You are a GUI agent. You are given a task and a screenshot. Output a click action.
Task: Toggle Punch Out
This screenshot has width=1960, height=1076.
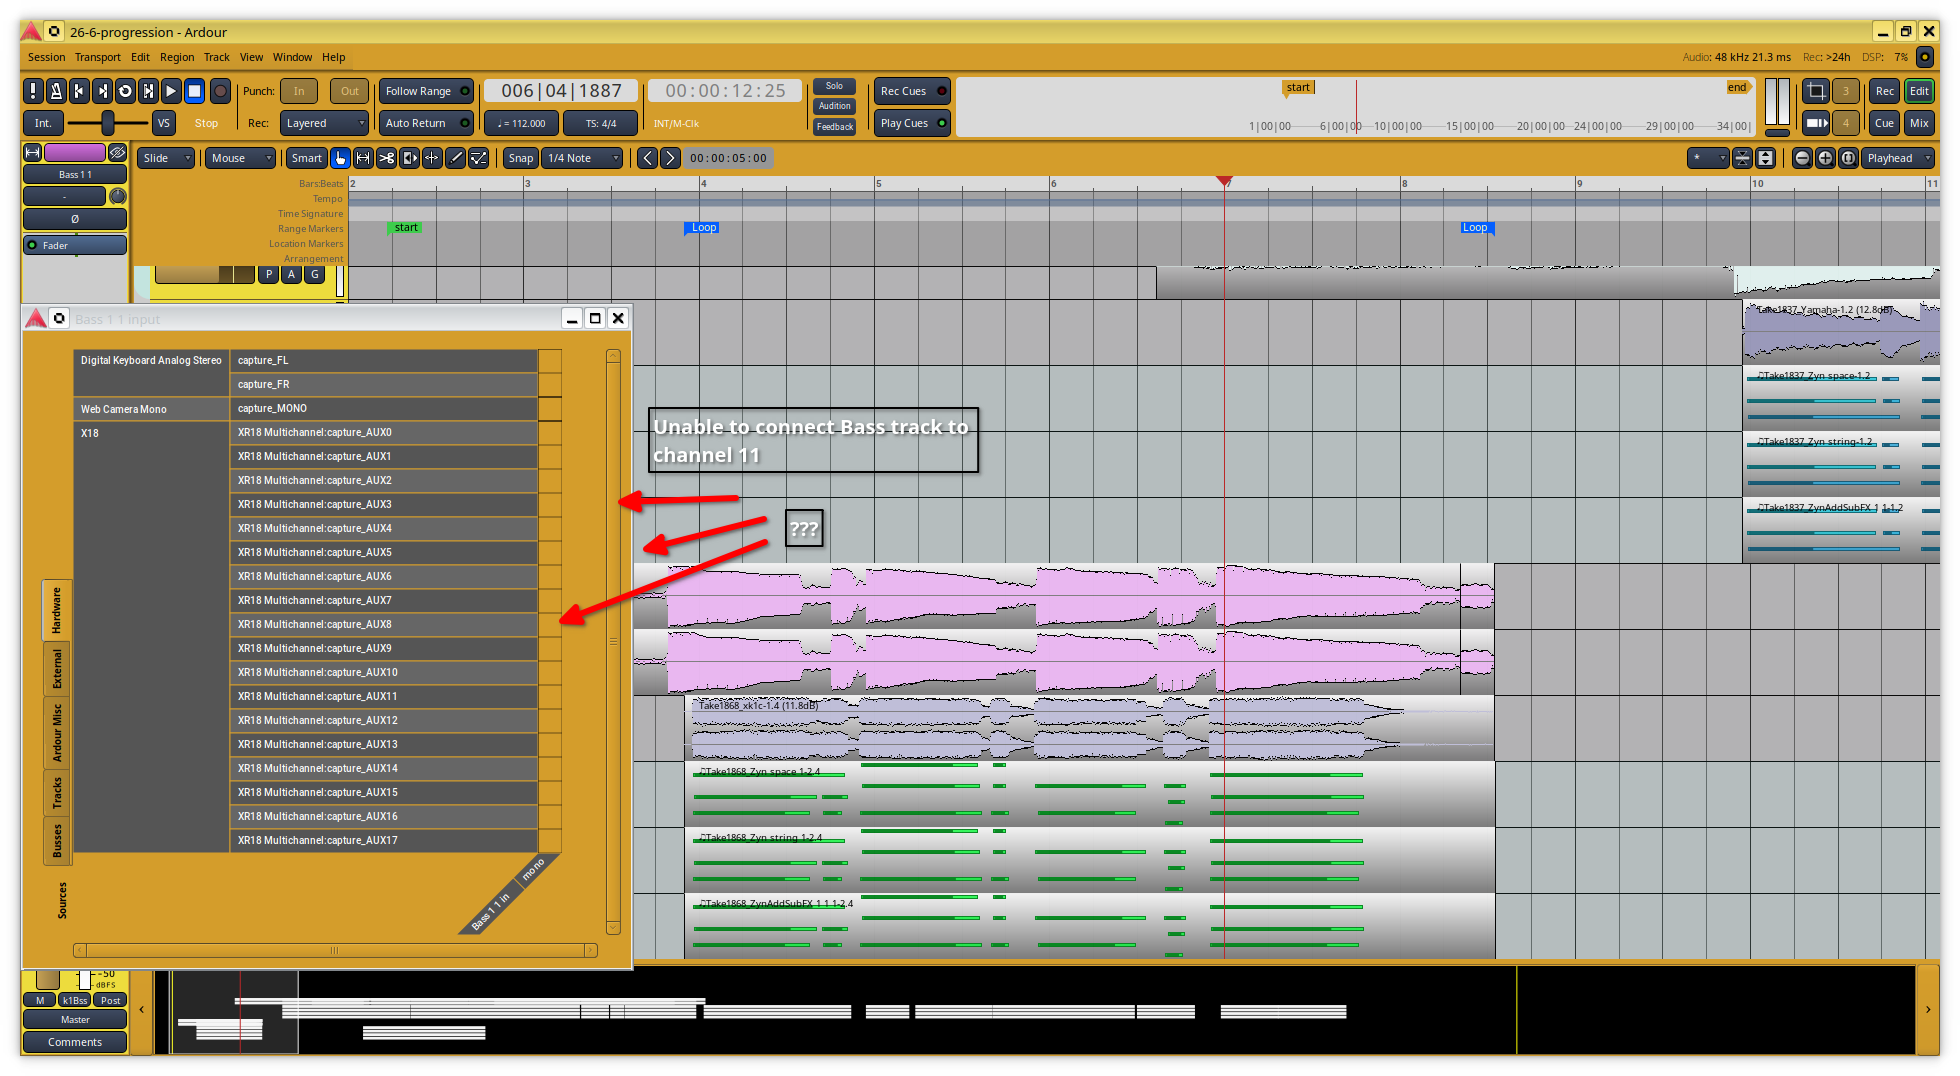tap(349, 91)
